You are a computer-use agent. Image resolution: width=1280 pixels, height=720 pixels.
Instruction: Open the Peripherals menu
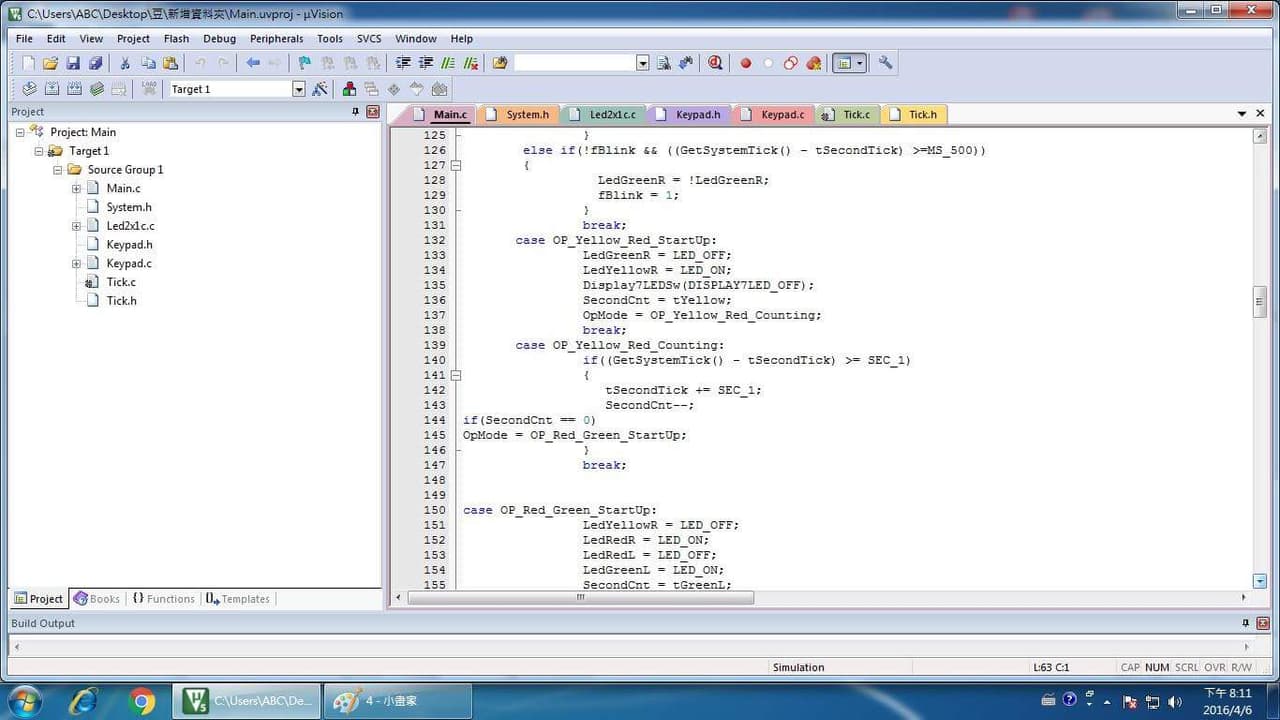pyautogui.click(x=276, y=39)
